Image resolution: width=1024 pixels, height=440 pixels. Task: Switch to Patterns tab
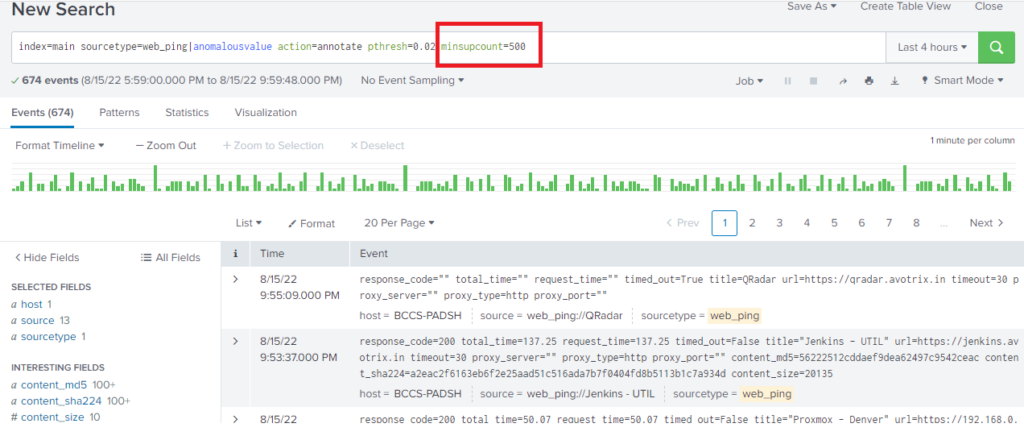[120, 112]
